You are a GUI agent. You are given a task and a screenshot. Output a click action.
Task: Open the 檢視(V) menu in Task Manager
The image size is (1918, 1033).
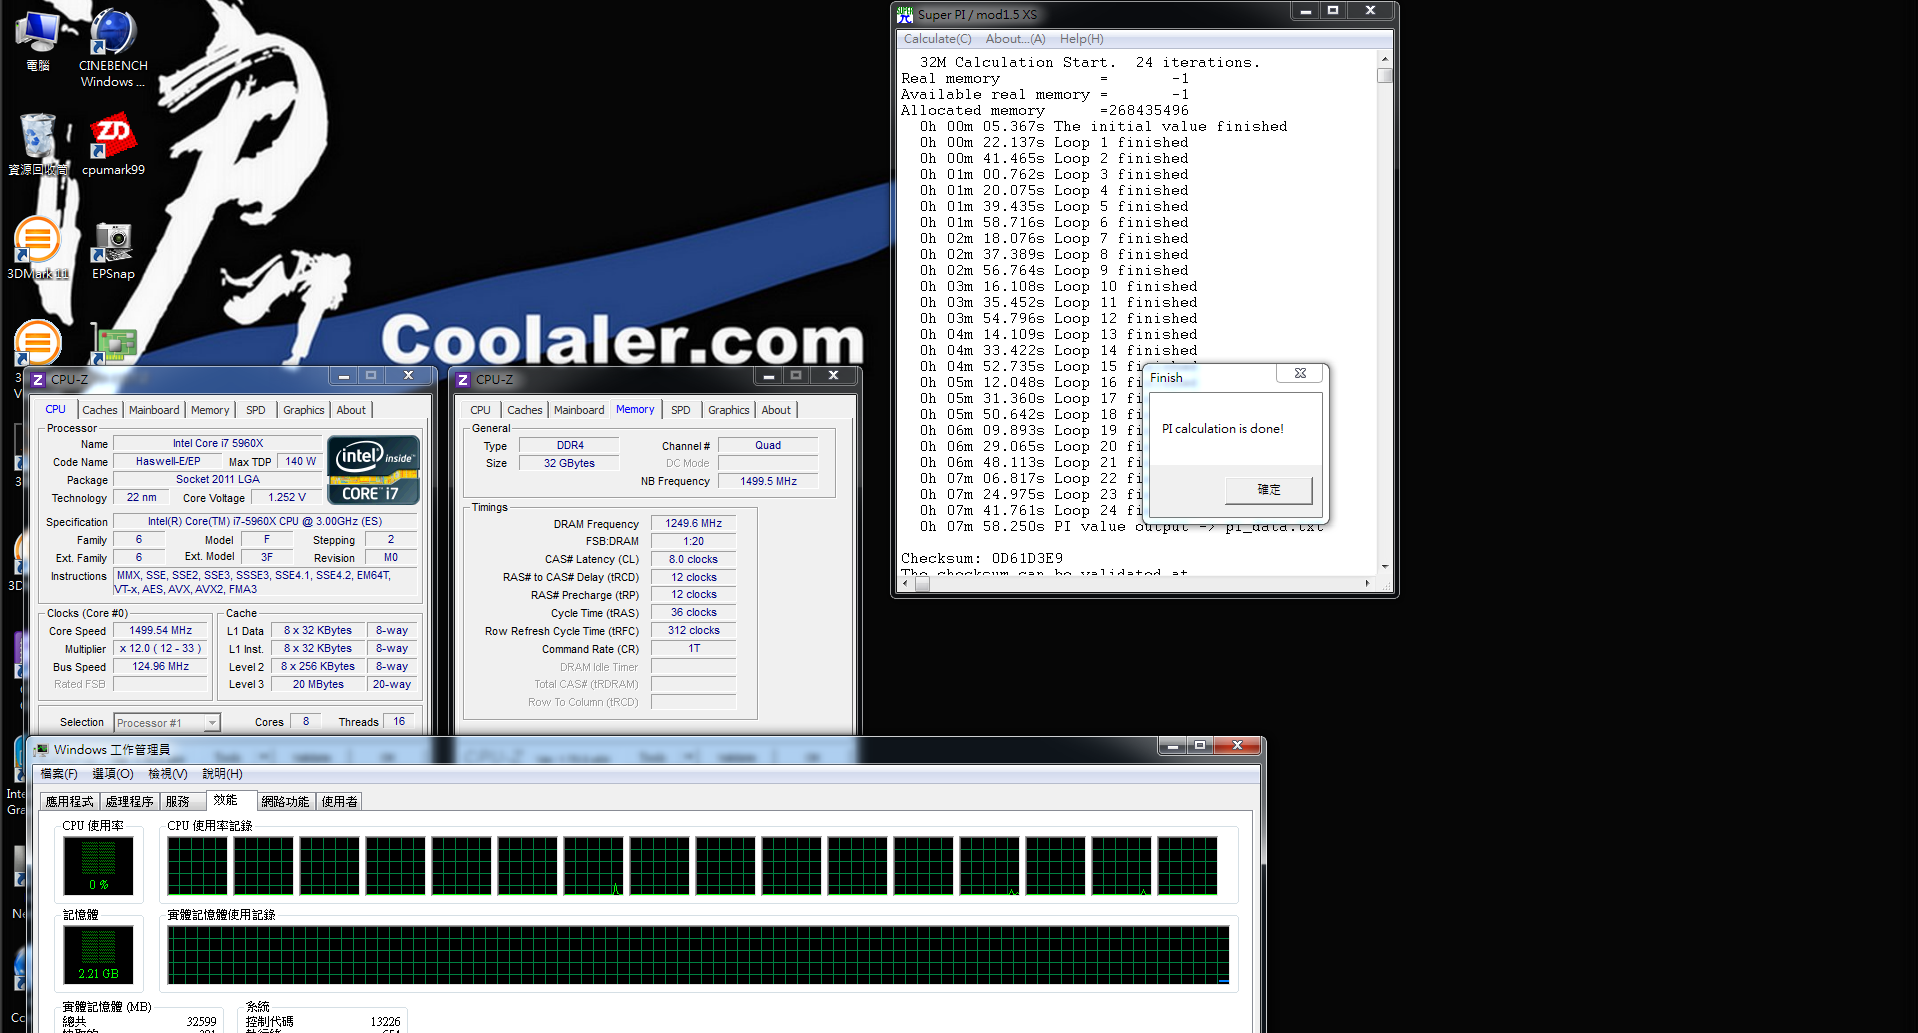point(168,774)
